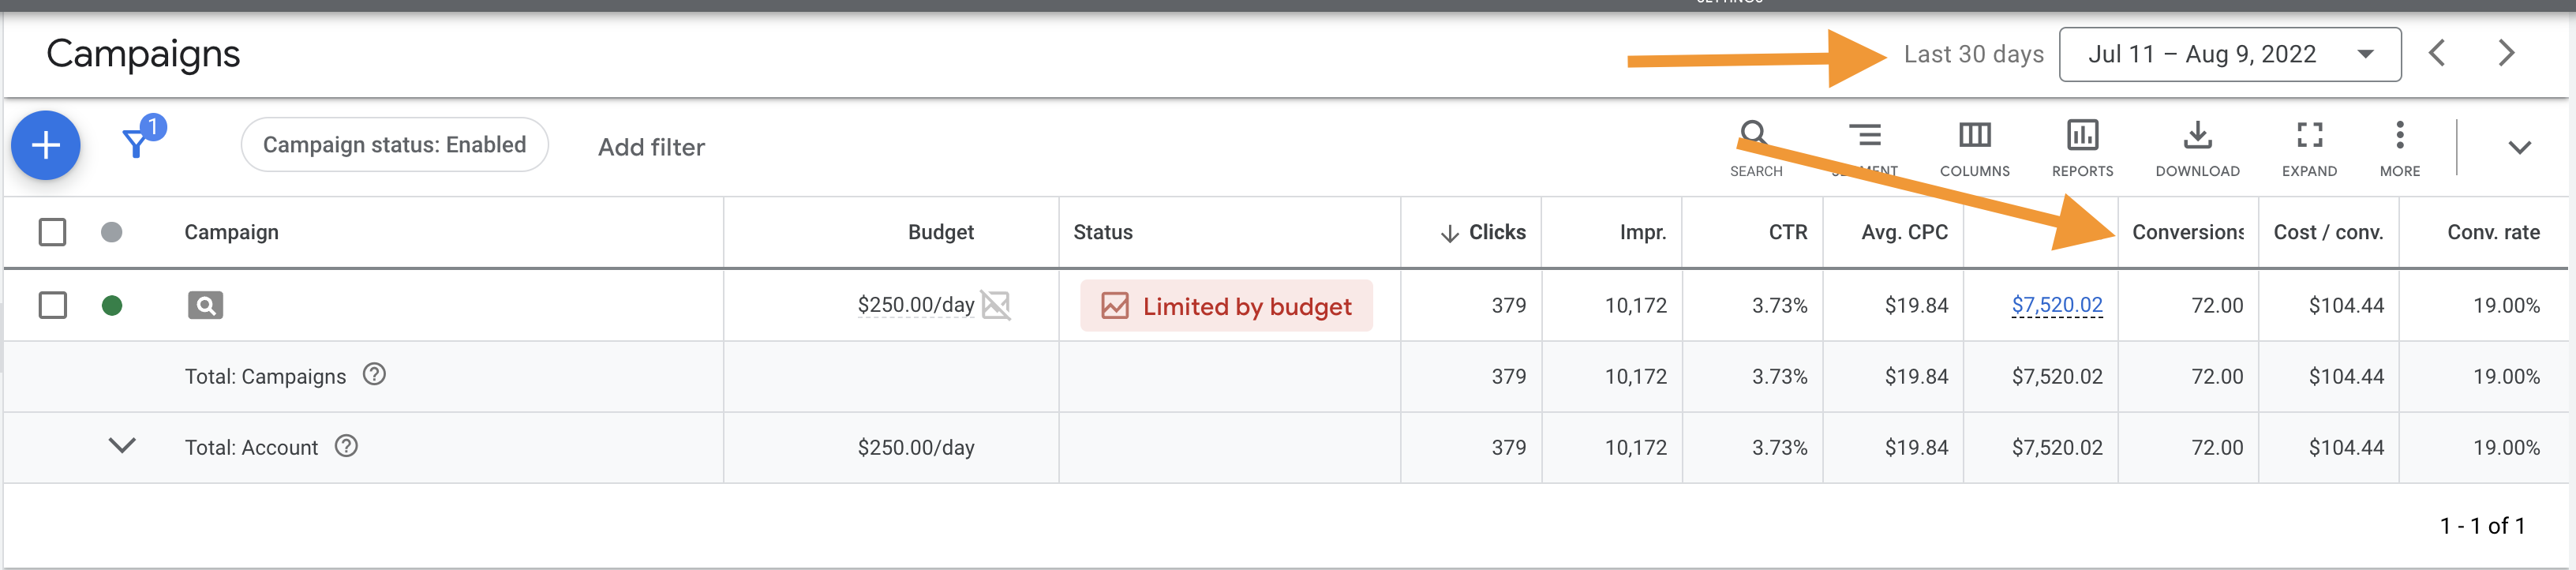2576x570 pixels.
Task: Open the Reports icon
Action: (2082, 146)
